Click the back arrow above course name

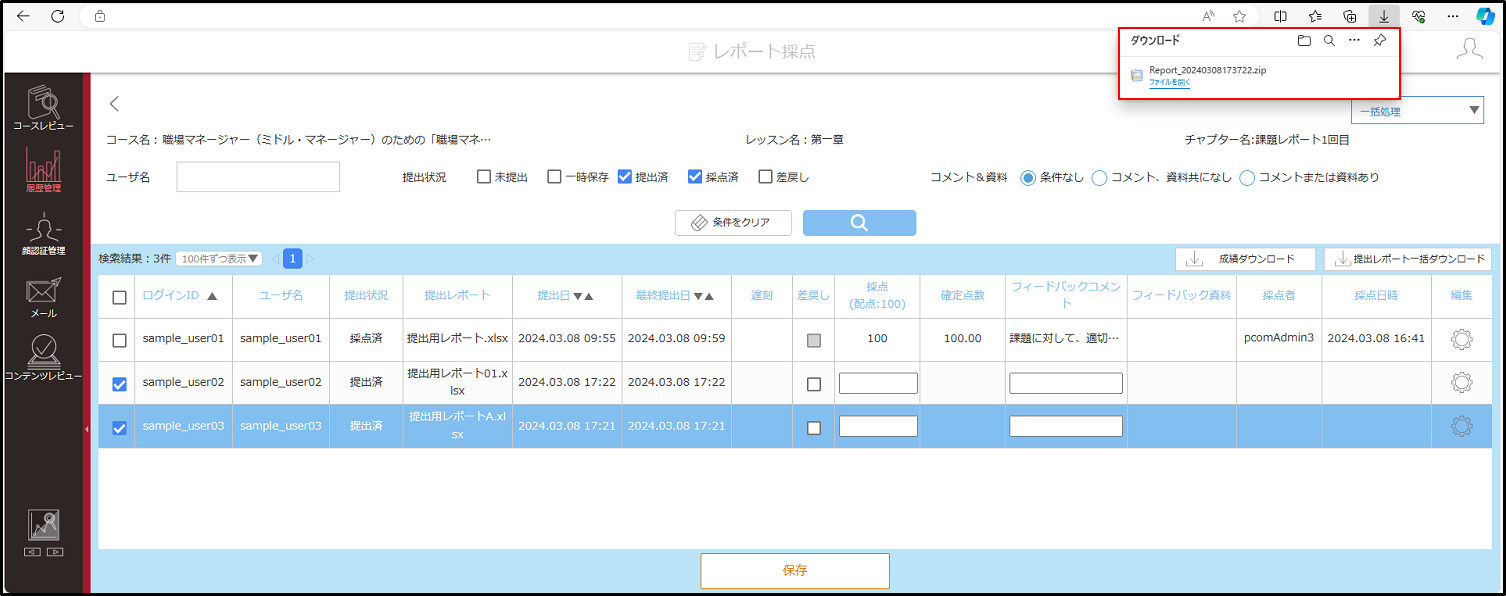click(x=114, y=103)
